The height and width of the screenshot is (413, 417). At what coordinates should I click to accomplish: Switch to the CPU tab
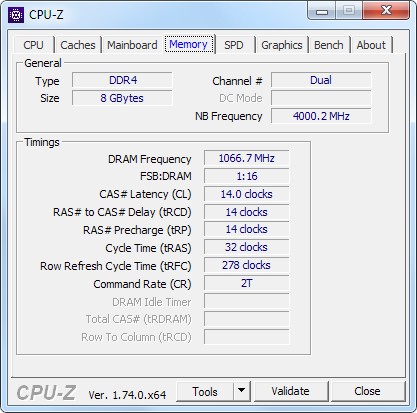tap(33, 45)
